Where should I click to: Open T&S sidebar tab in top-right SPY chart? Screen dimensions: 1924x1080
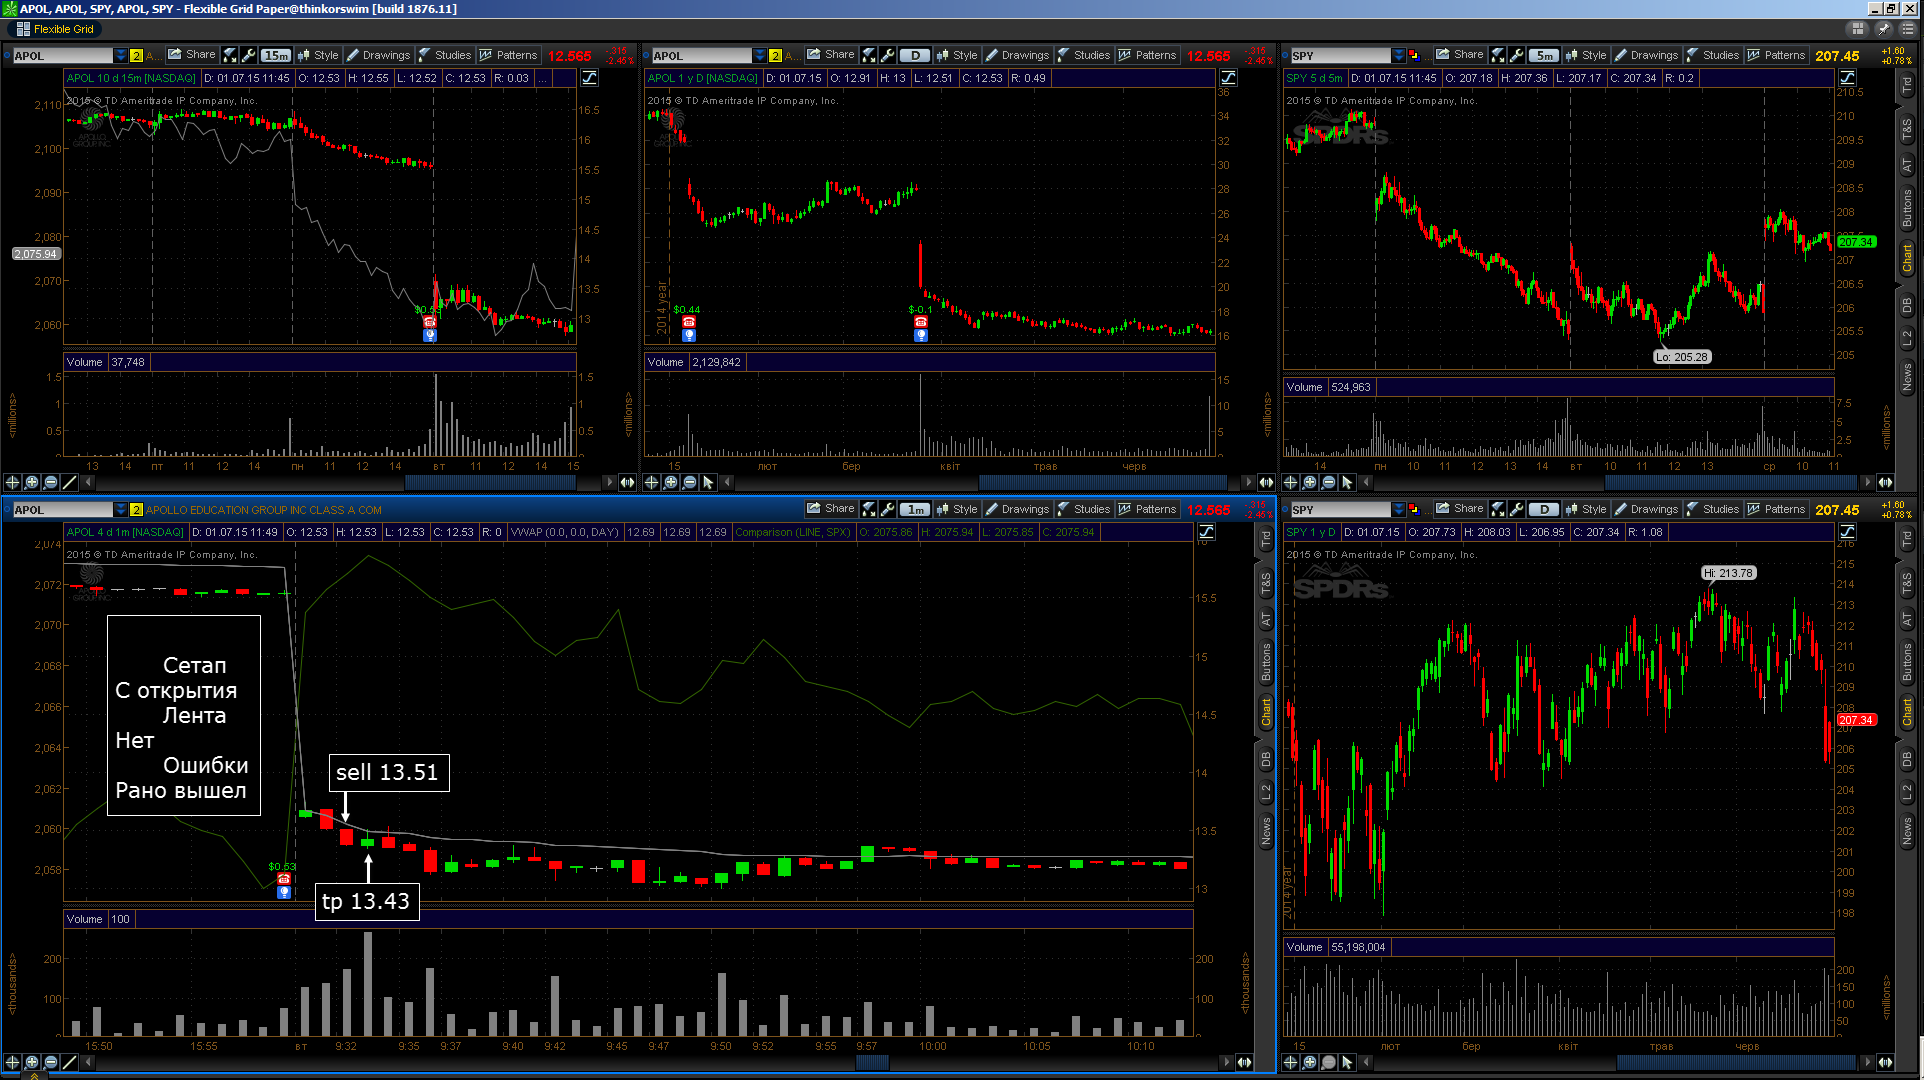click(x=1907, y=129)
